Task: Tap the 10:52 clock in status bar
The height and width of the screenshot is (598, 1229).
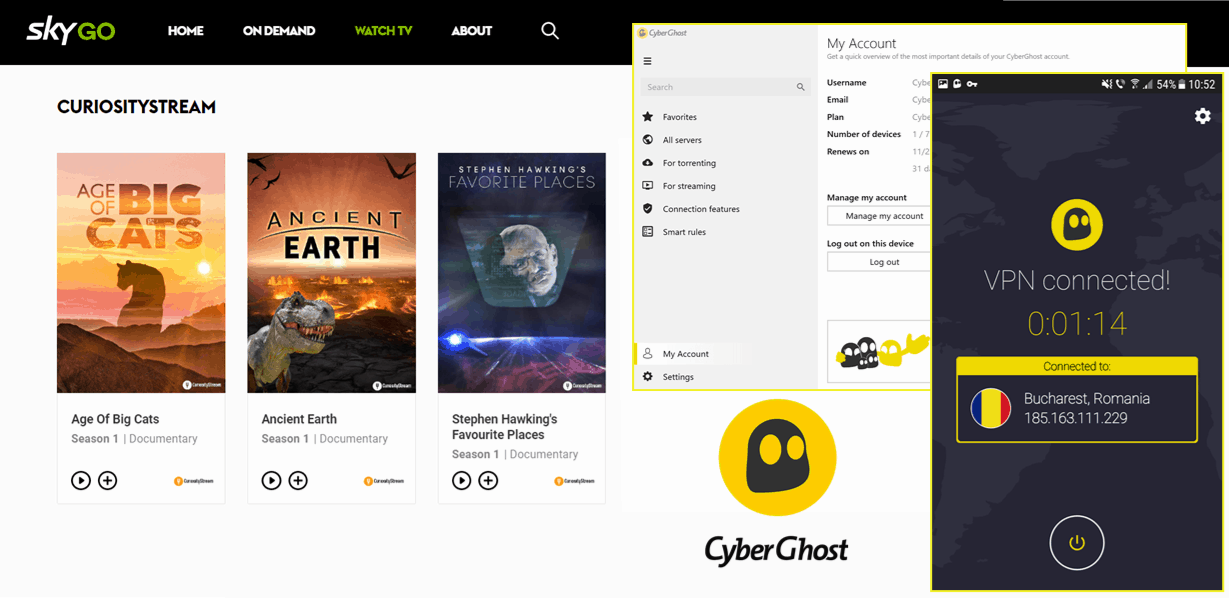Action: click(x=1203, y=84)
